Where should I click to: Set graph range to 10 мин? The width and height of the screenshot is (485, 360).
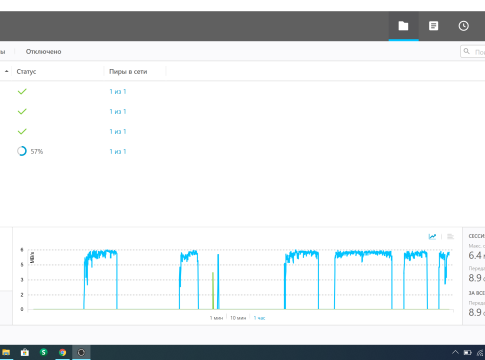(238, 318)
